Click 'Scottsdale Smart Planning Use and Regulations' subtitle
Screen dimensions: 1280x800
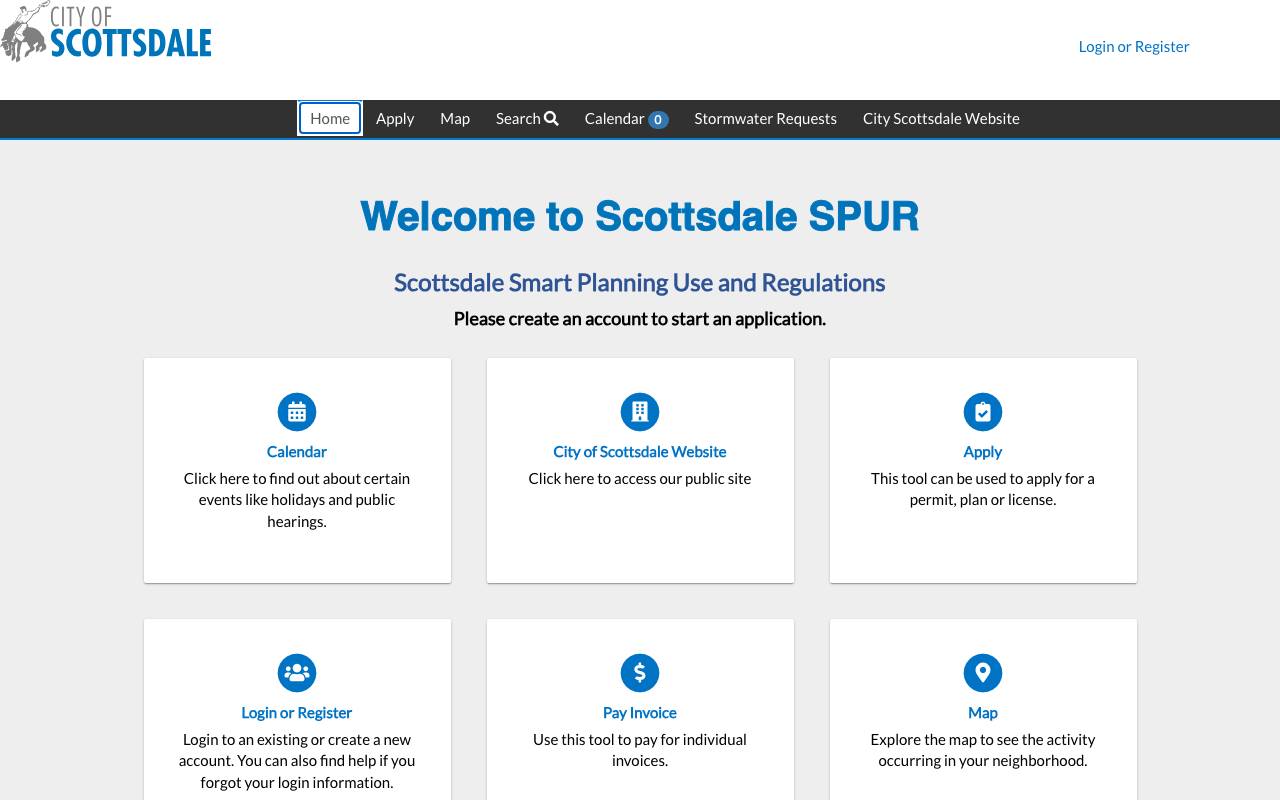click(640, 283)
